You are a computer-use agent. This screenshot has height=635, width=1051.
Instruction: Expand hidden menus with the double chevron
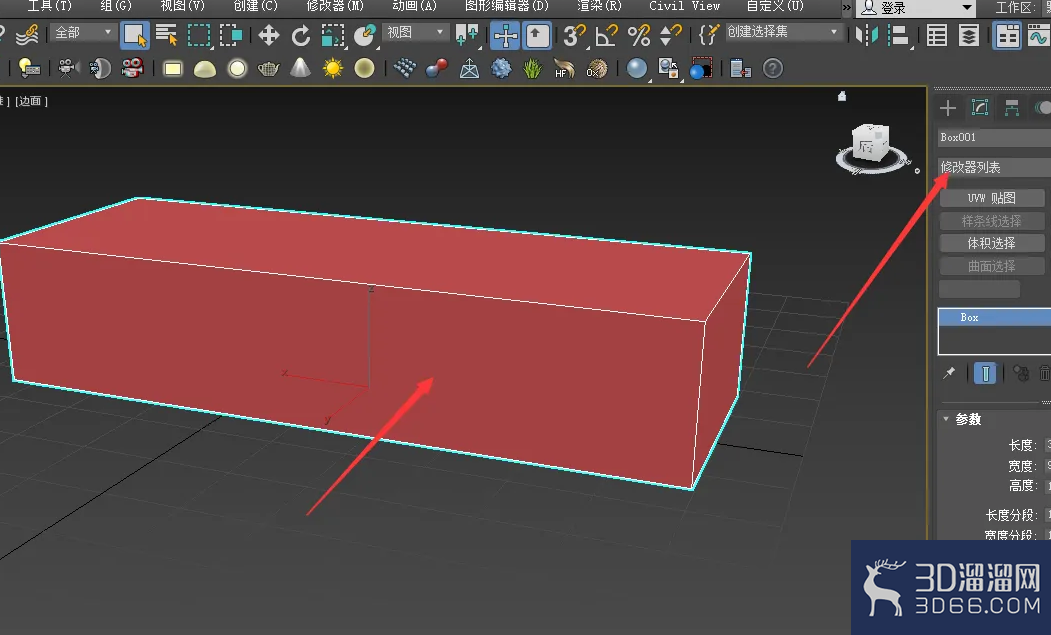click(x=847, y=7)
